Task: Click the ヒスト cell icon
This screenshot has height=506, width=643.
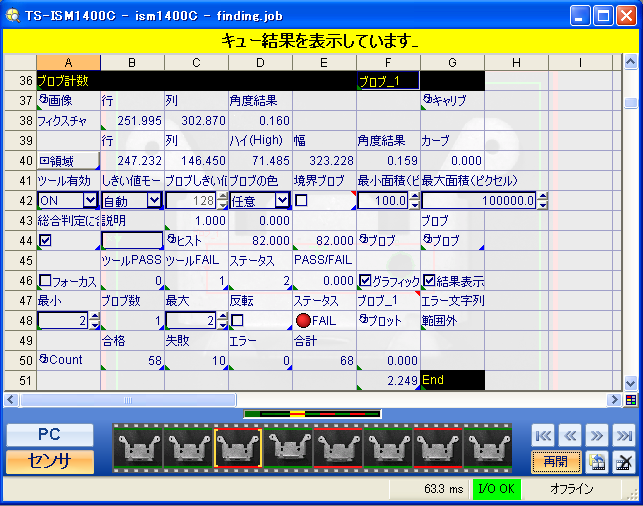Action: [171, 240]
